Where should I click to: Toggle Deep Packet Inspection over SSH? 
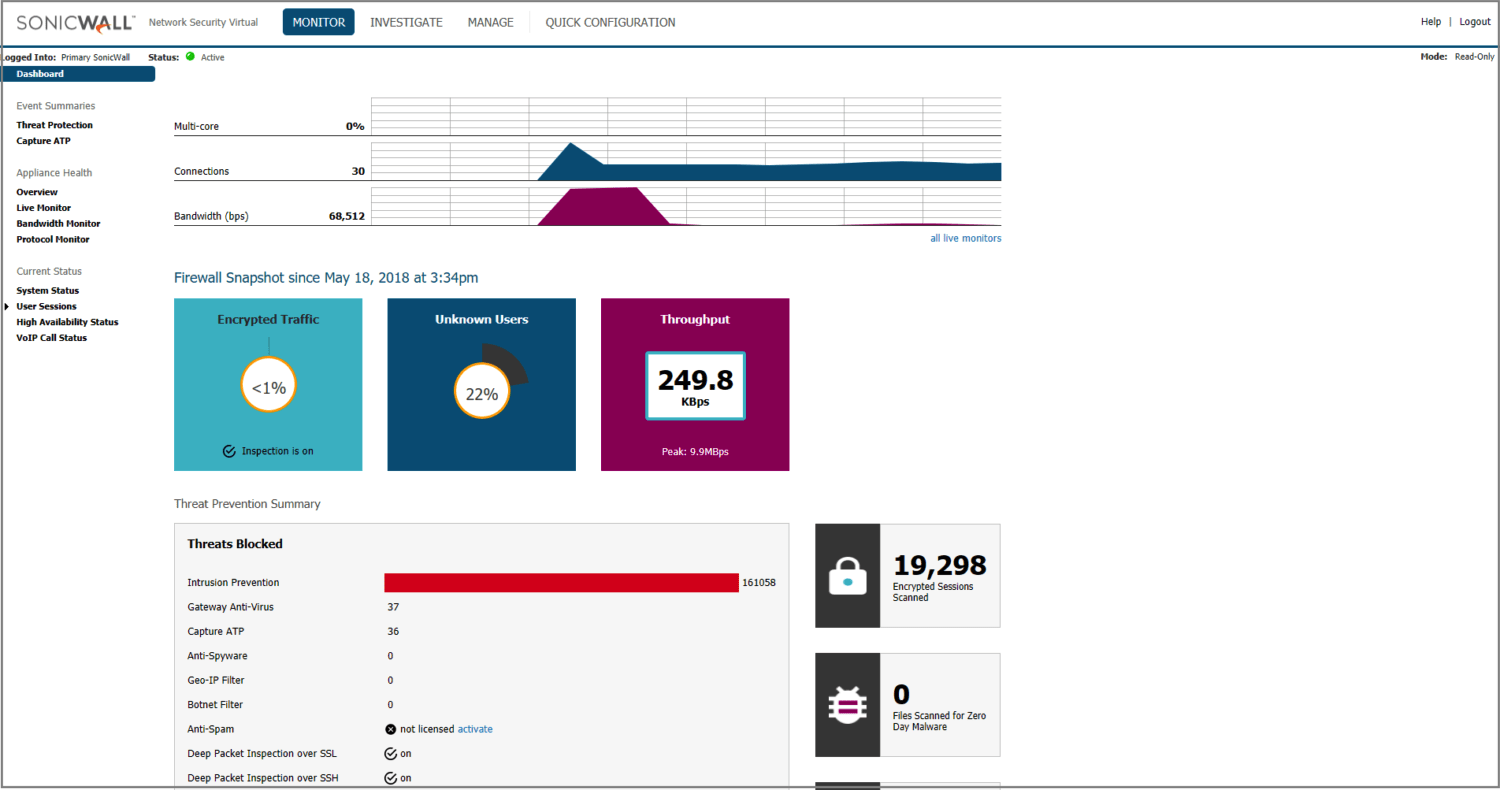(x=391, y=778)
